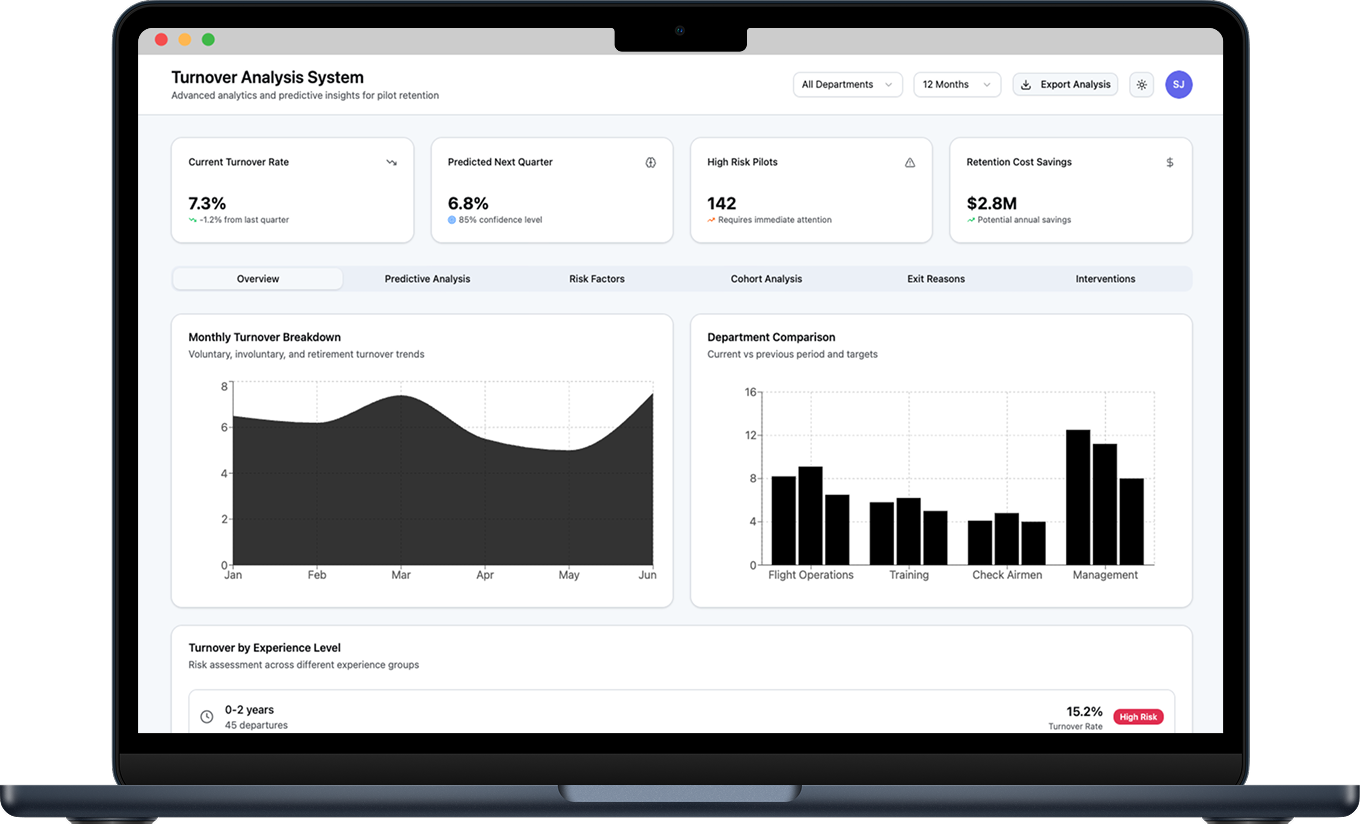The height and width of the screenshot is (824, 1360).
Task: Open the Risk Factors tab
Action: [x=596, y=278]
